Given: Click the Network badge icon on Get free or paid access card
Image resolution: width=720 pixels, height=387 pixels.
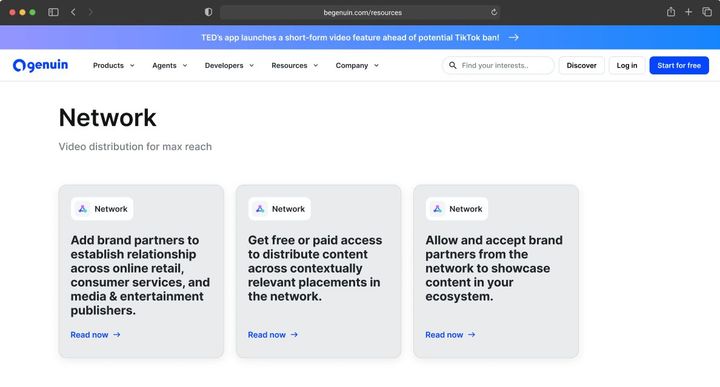Looking at the screenshot, I should 260,209.
